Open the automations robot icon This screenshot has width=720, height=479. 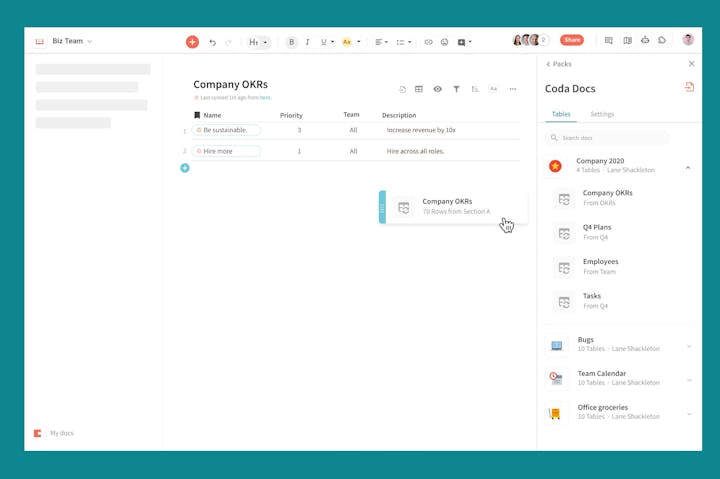coord(645,40)
